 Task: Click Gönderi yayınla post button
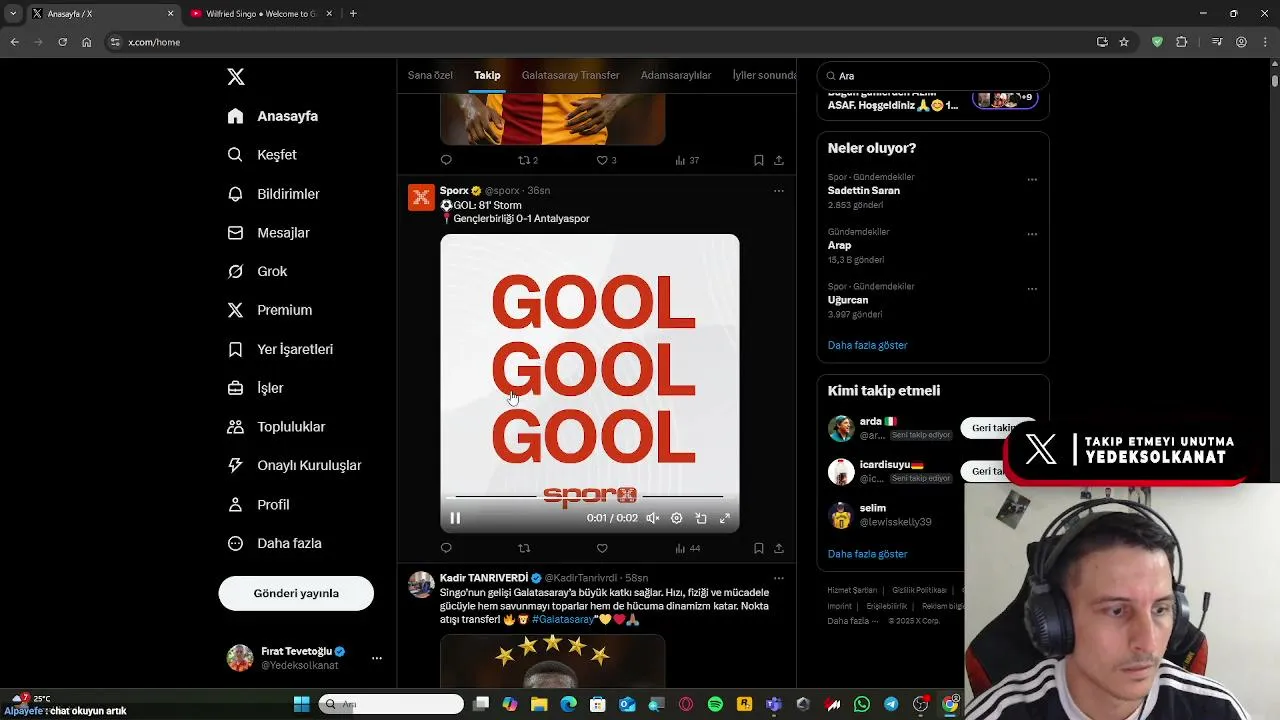coord(296,593)
